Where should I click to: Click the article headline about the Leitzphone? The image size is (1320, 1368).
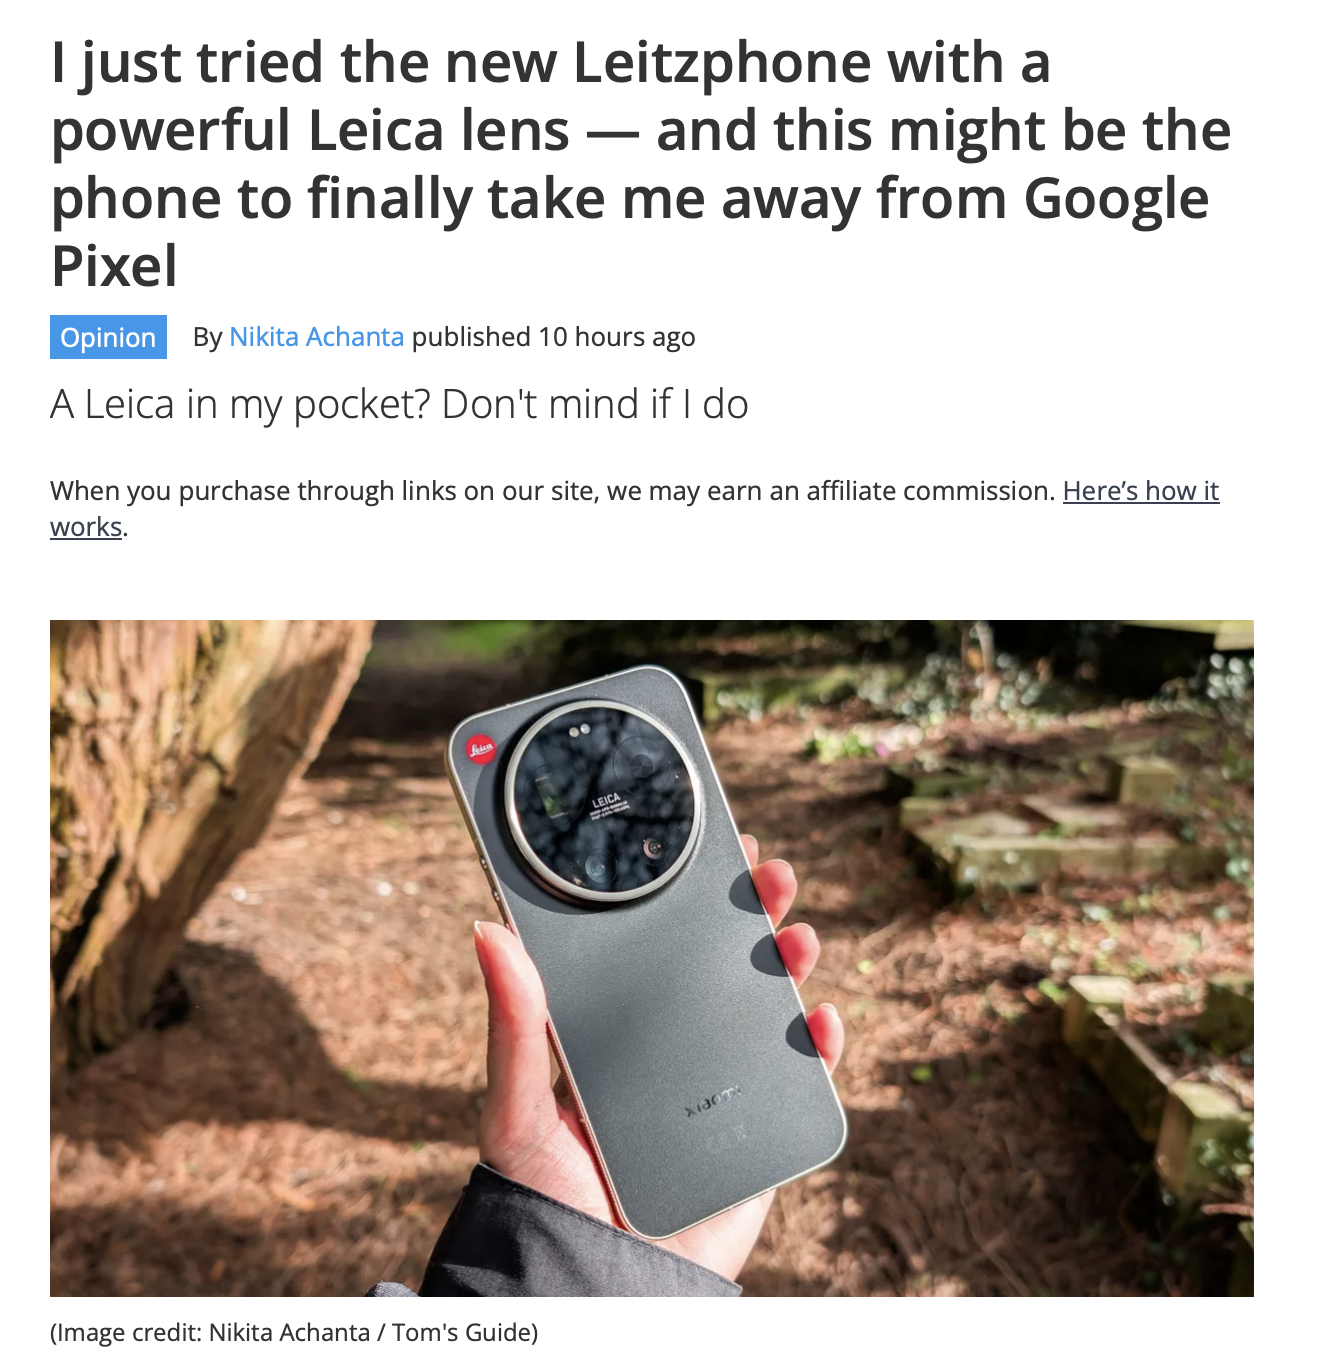[641, 164]
